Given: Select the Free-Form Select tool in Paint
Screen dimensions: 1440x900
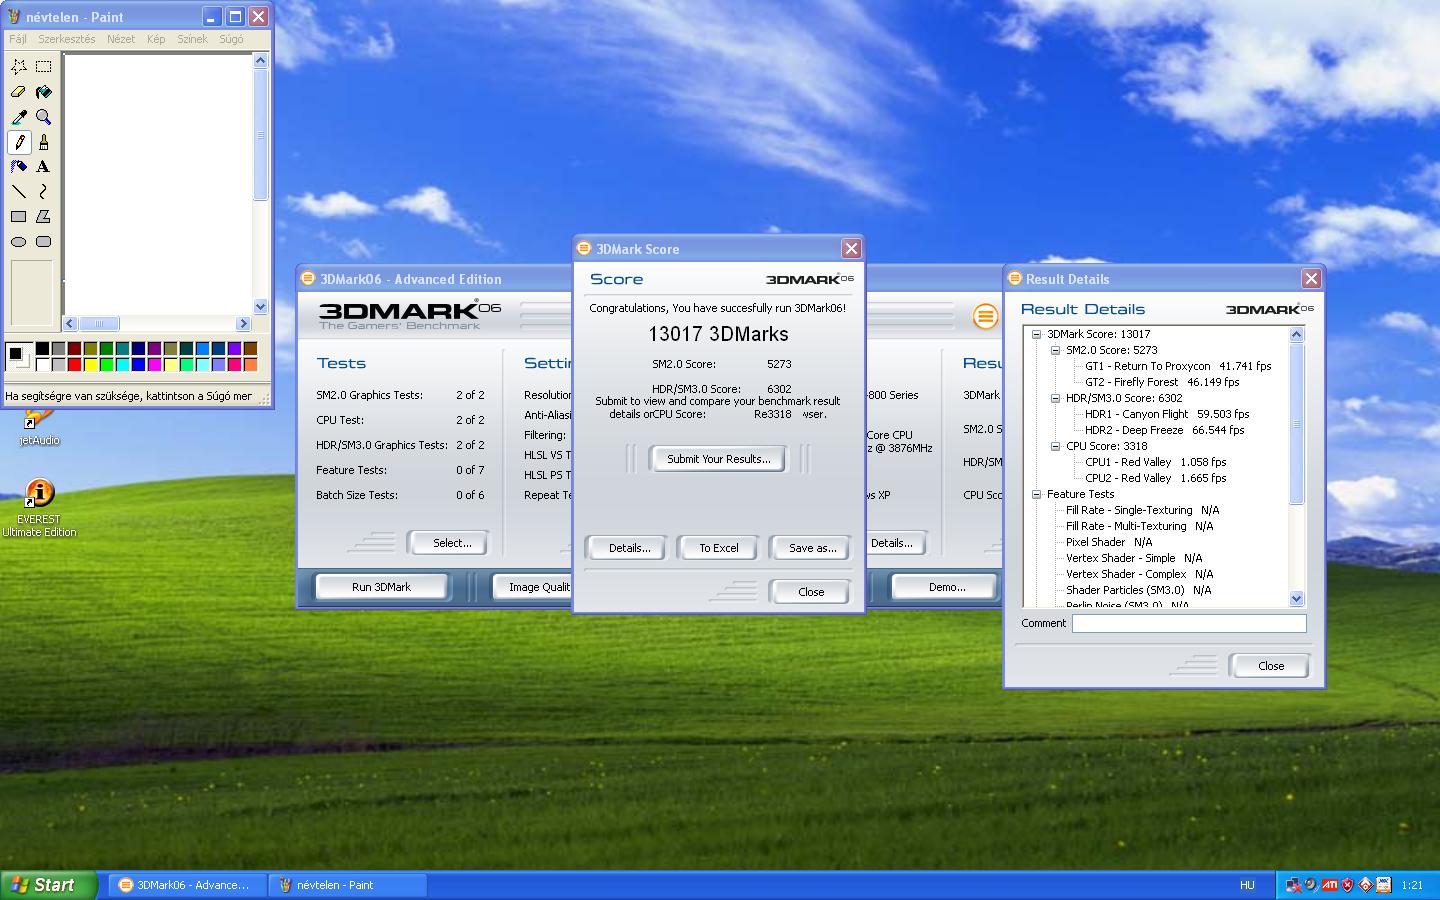Looking at the screenshot, I should point(19,67).
